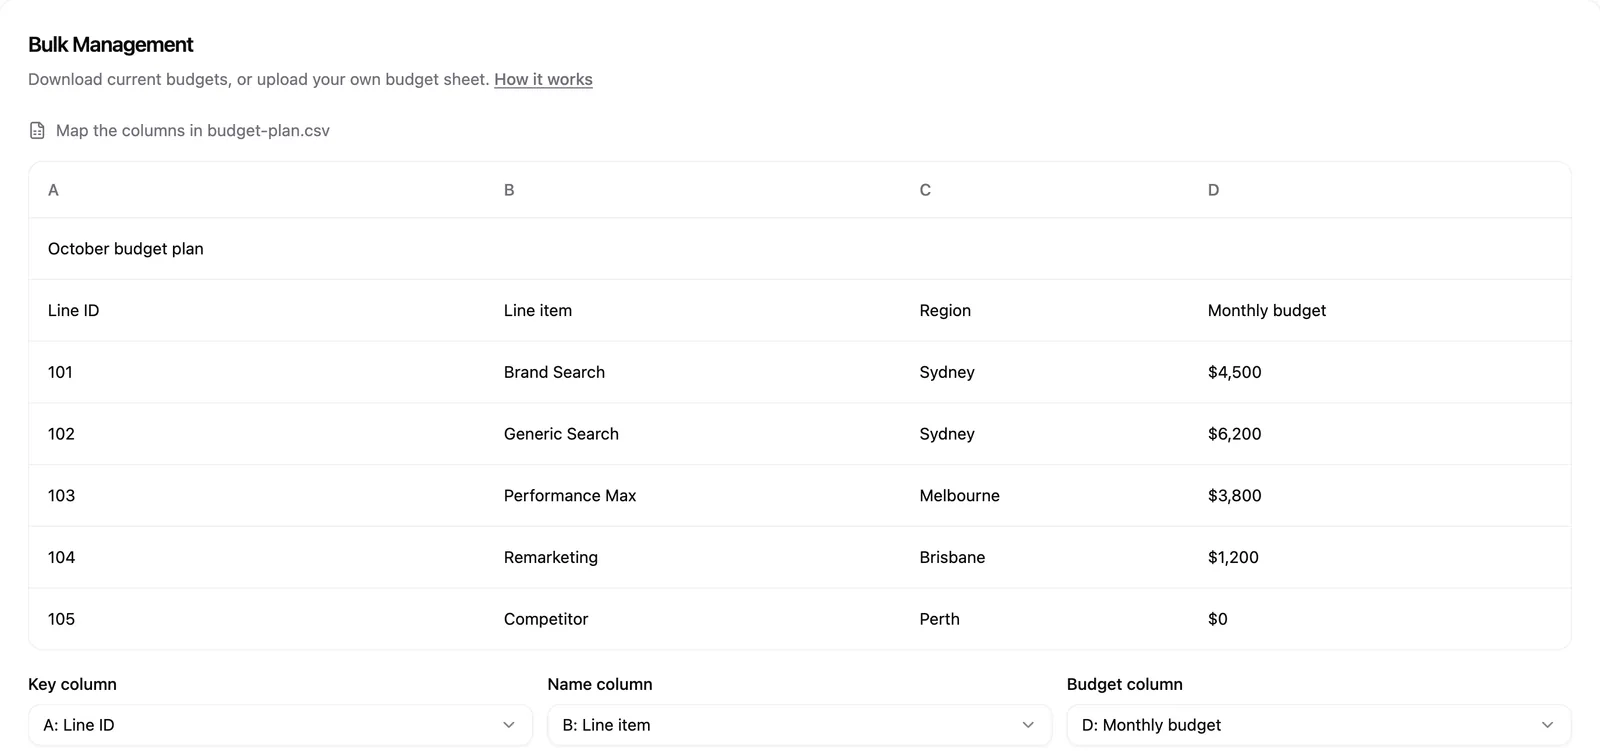Screen dimensions: 1600x751
Task: Click the Map the columns in budget-plan.csv text
Action: [x=193, y=131]
